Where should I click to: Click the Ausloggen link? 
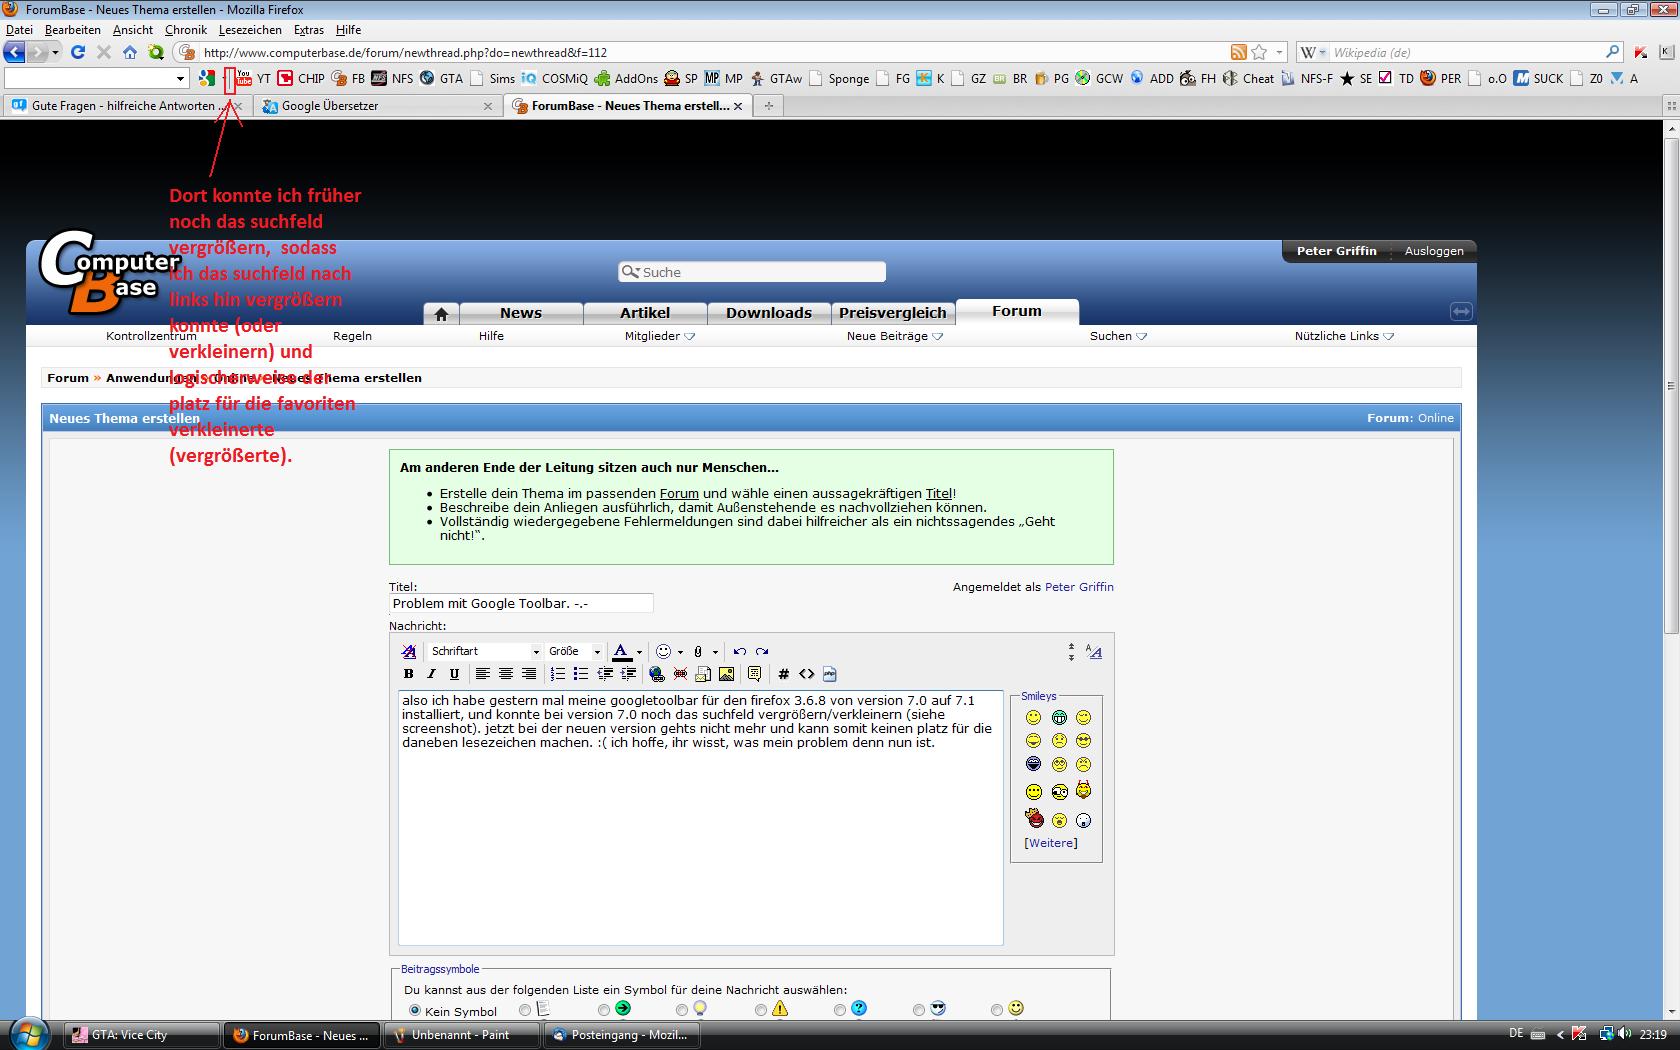[x=1434, y=251]
